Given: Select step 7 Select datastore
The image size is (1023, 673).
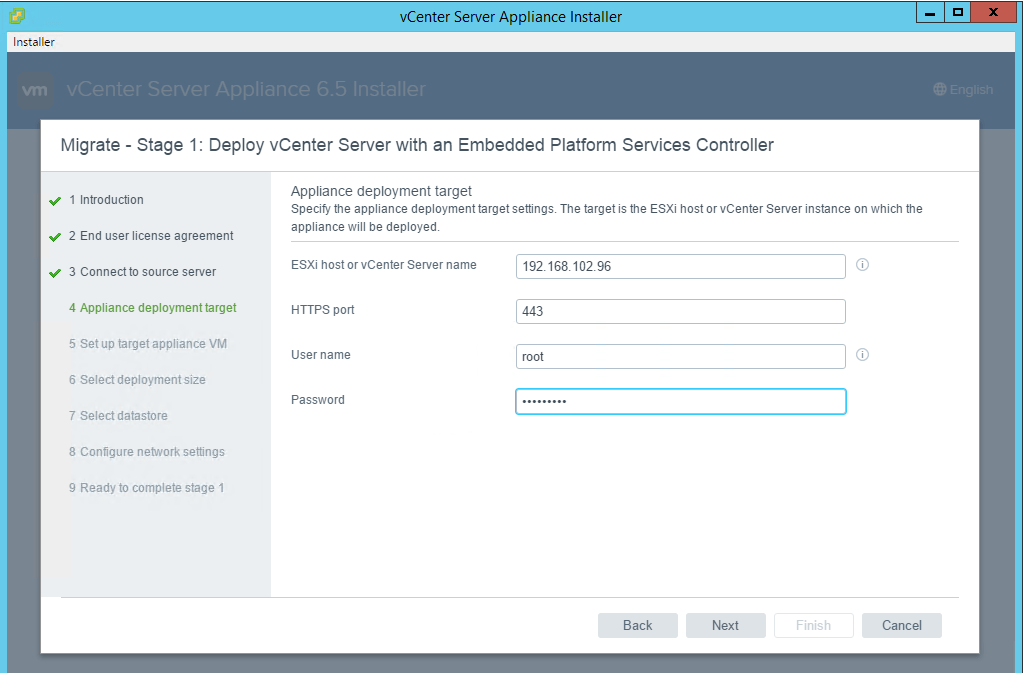Looking at the screenshot, I should (118, 415).
